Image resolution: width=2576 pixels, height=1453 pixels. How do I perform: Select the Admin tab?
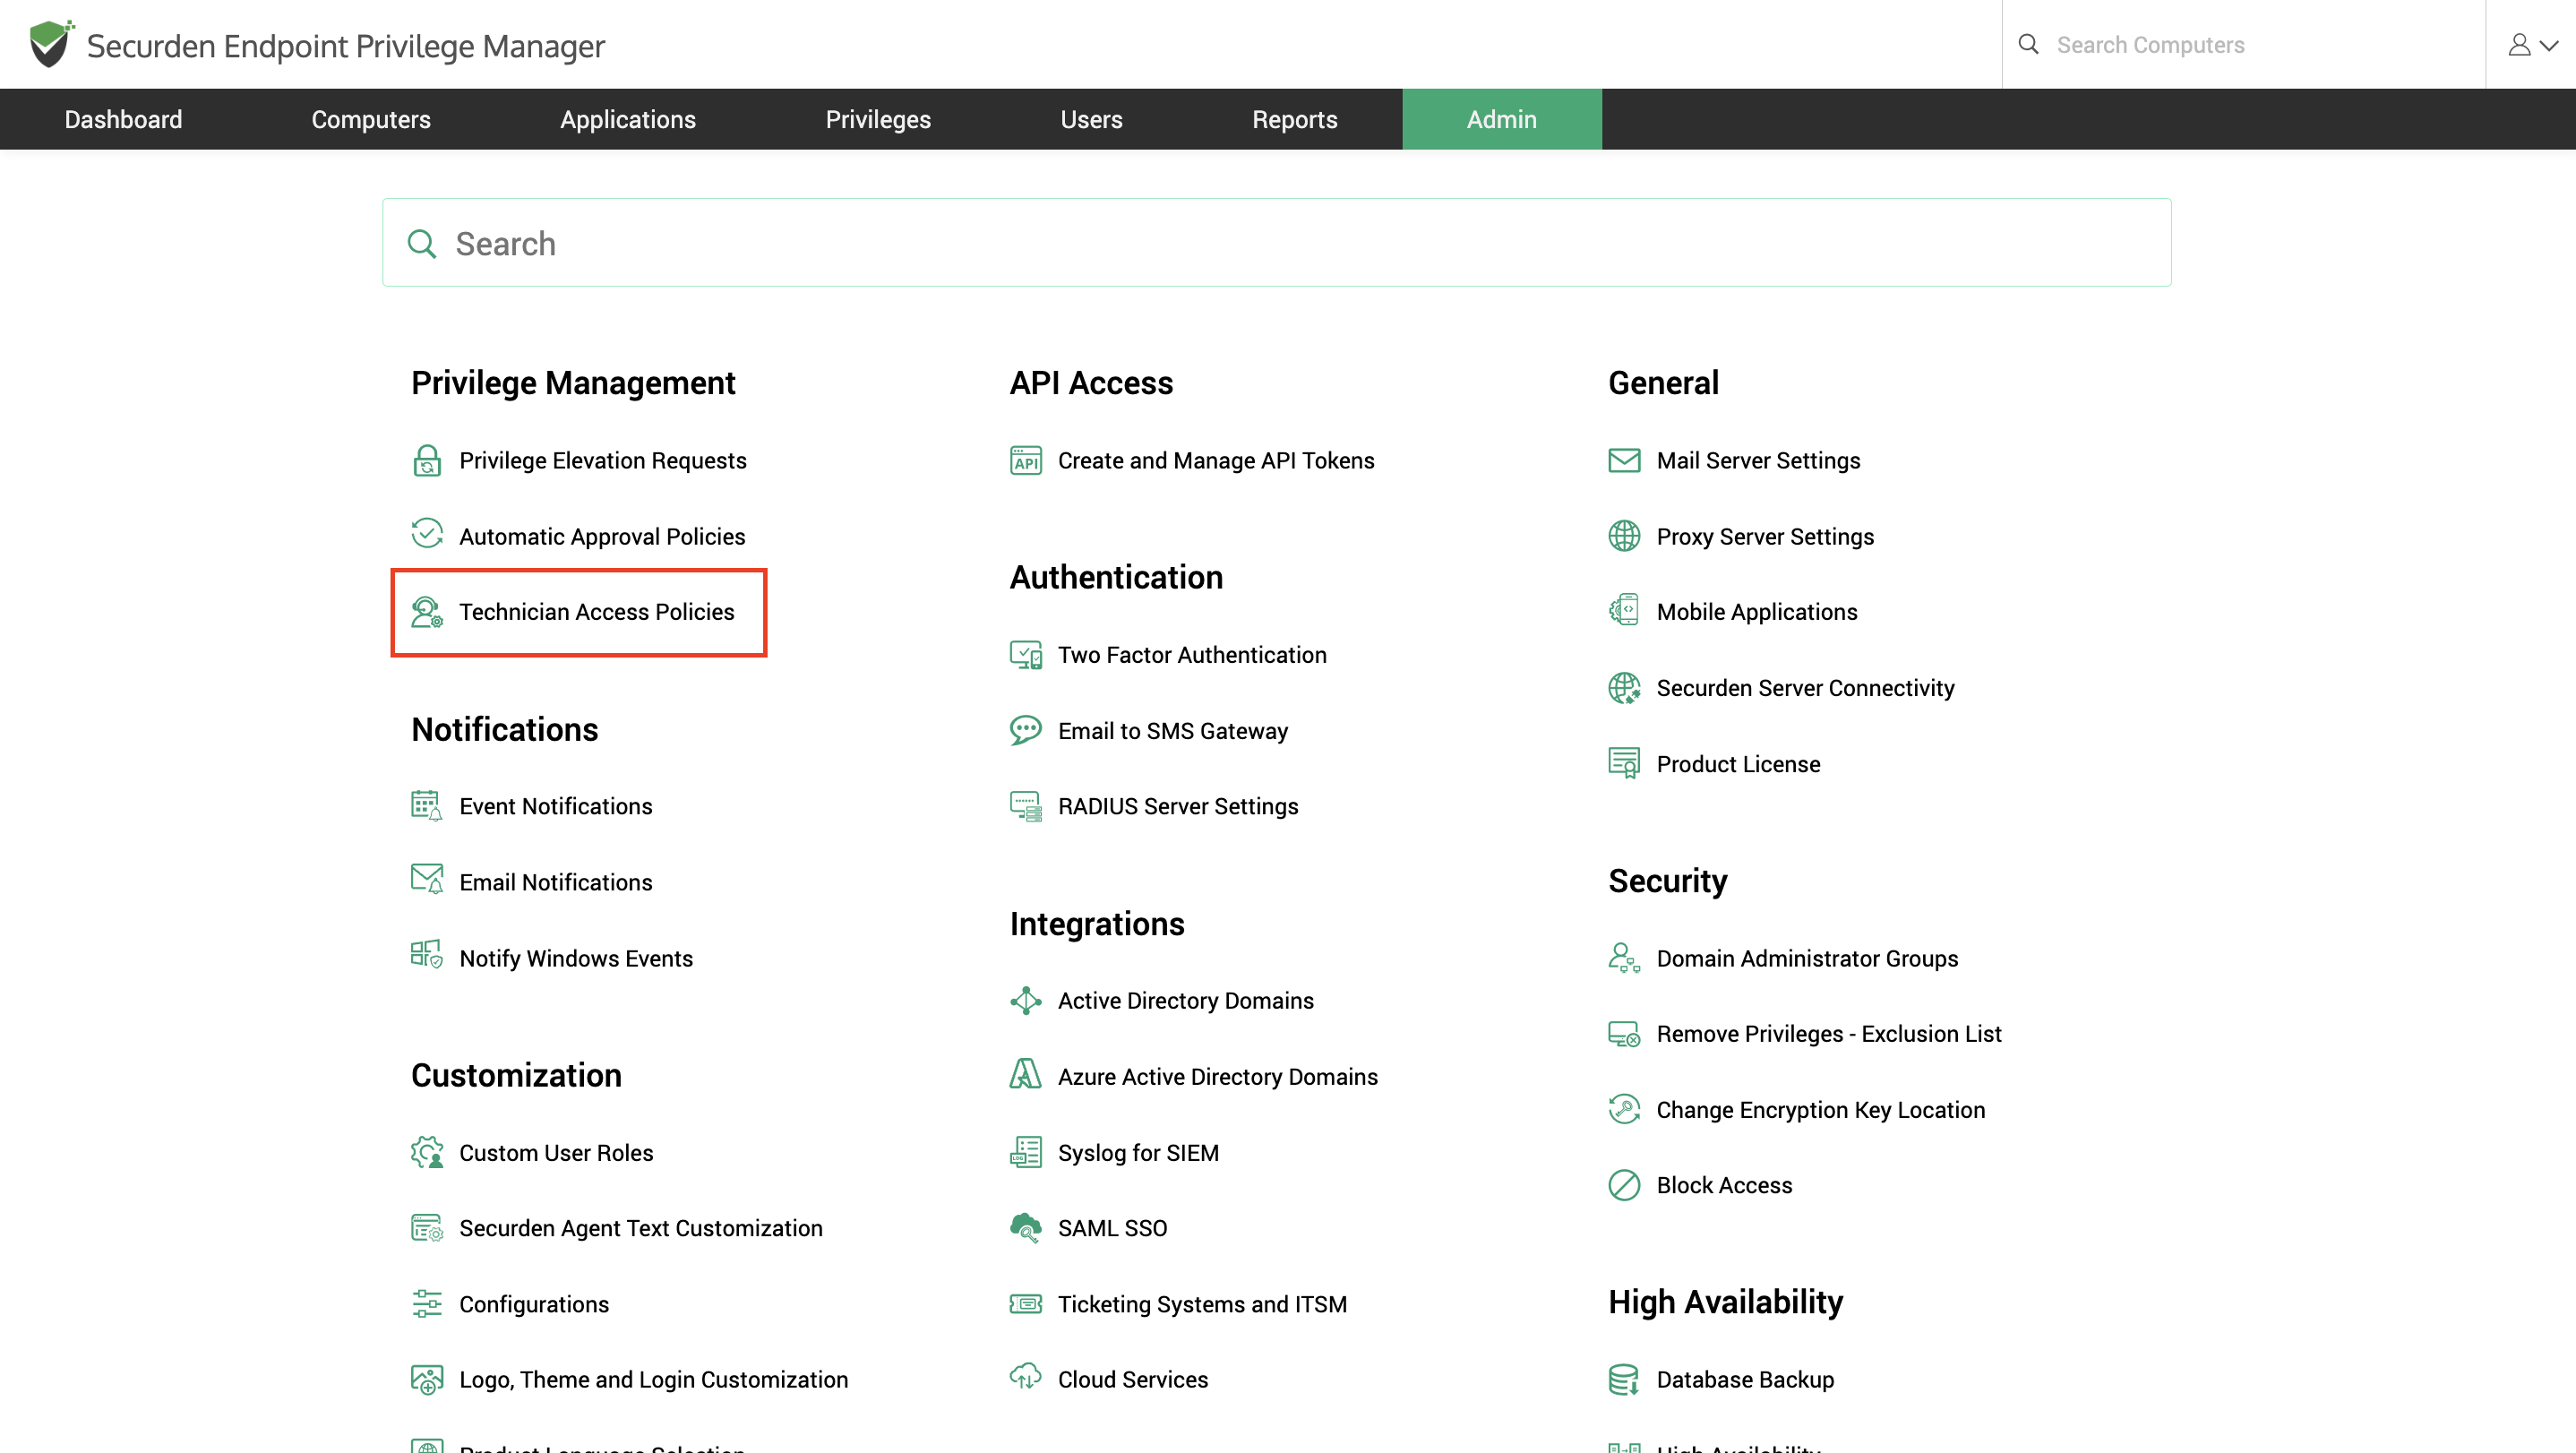[x=1502, y=119]
